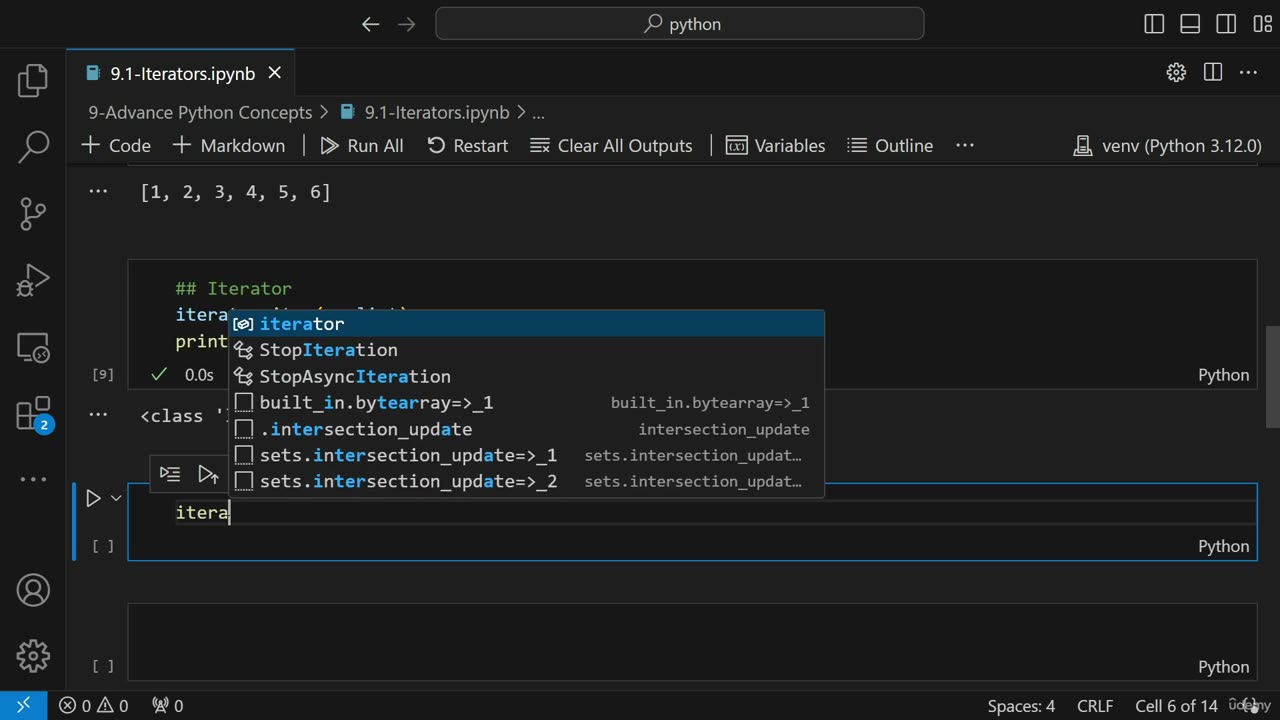Open the Customize Layout control
This screenshot has height=720, width=1280.
point(1261,24)
